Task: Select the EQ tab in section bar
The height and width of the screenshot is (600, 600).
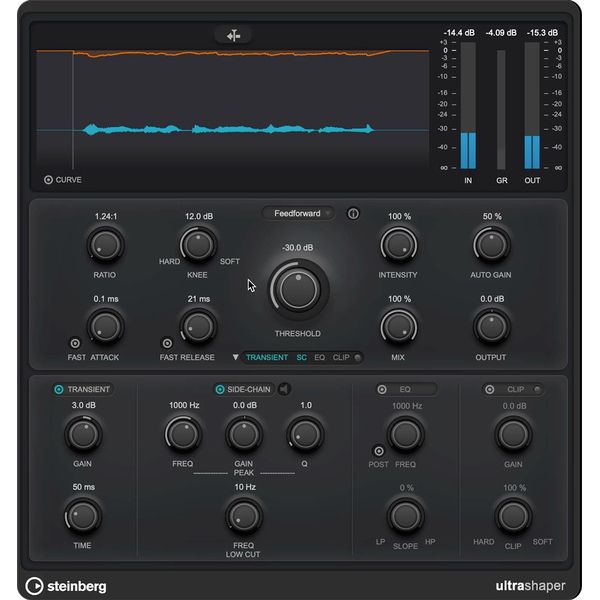Action: [x=320, y=357]
